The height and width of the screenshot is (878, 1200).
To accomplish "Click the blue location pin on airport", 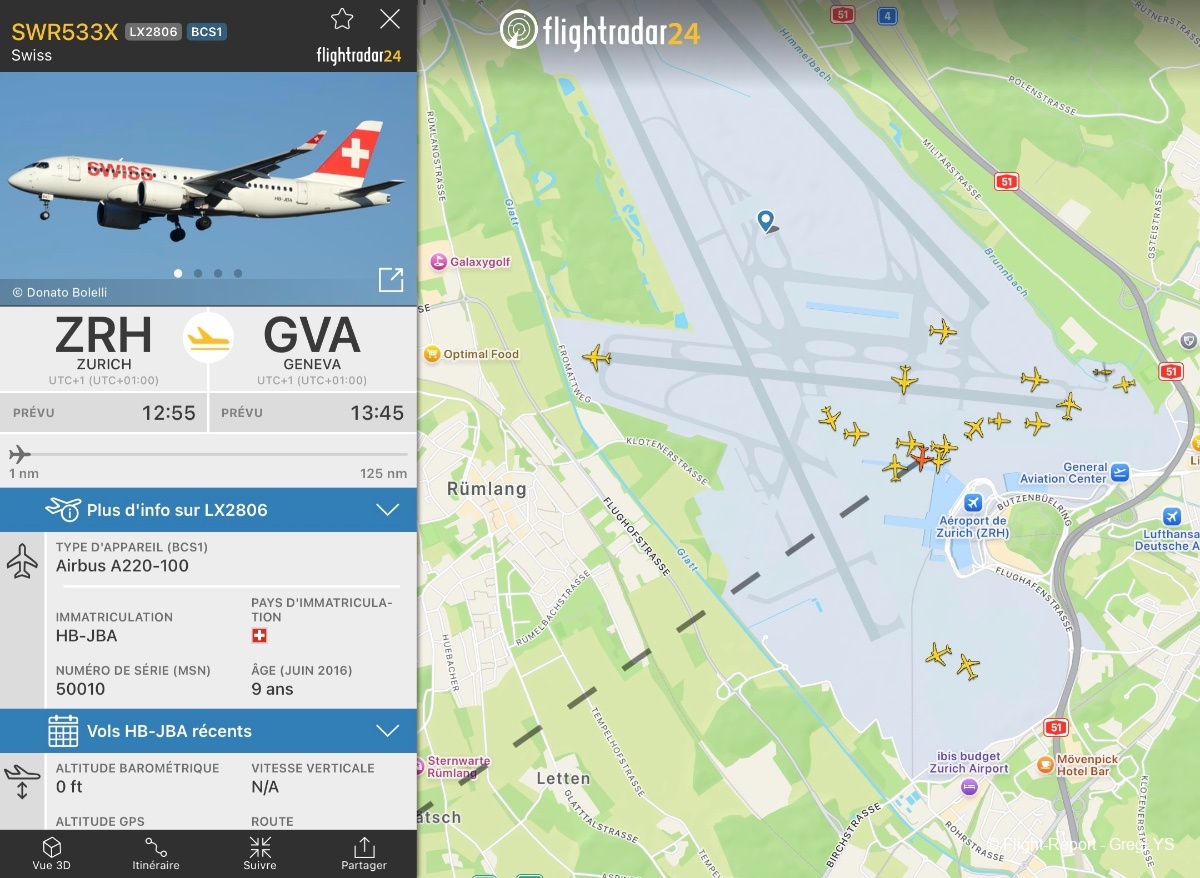I will (x=766, y=221).
